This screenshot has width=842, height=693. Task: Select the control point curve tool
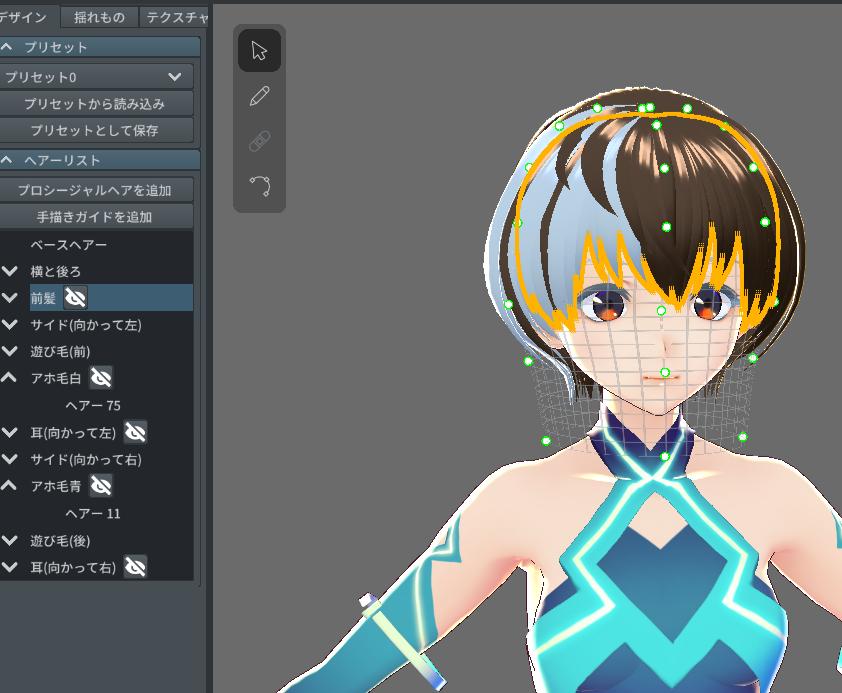coord(259,186)
